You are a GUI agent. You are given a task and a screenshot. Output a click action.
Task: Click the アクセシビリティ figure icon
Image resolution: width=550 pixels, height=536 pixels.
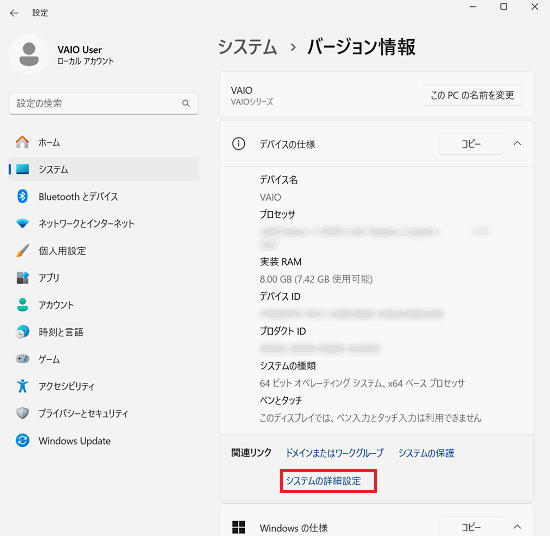22,386
